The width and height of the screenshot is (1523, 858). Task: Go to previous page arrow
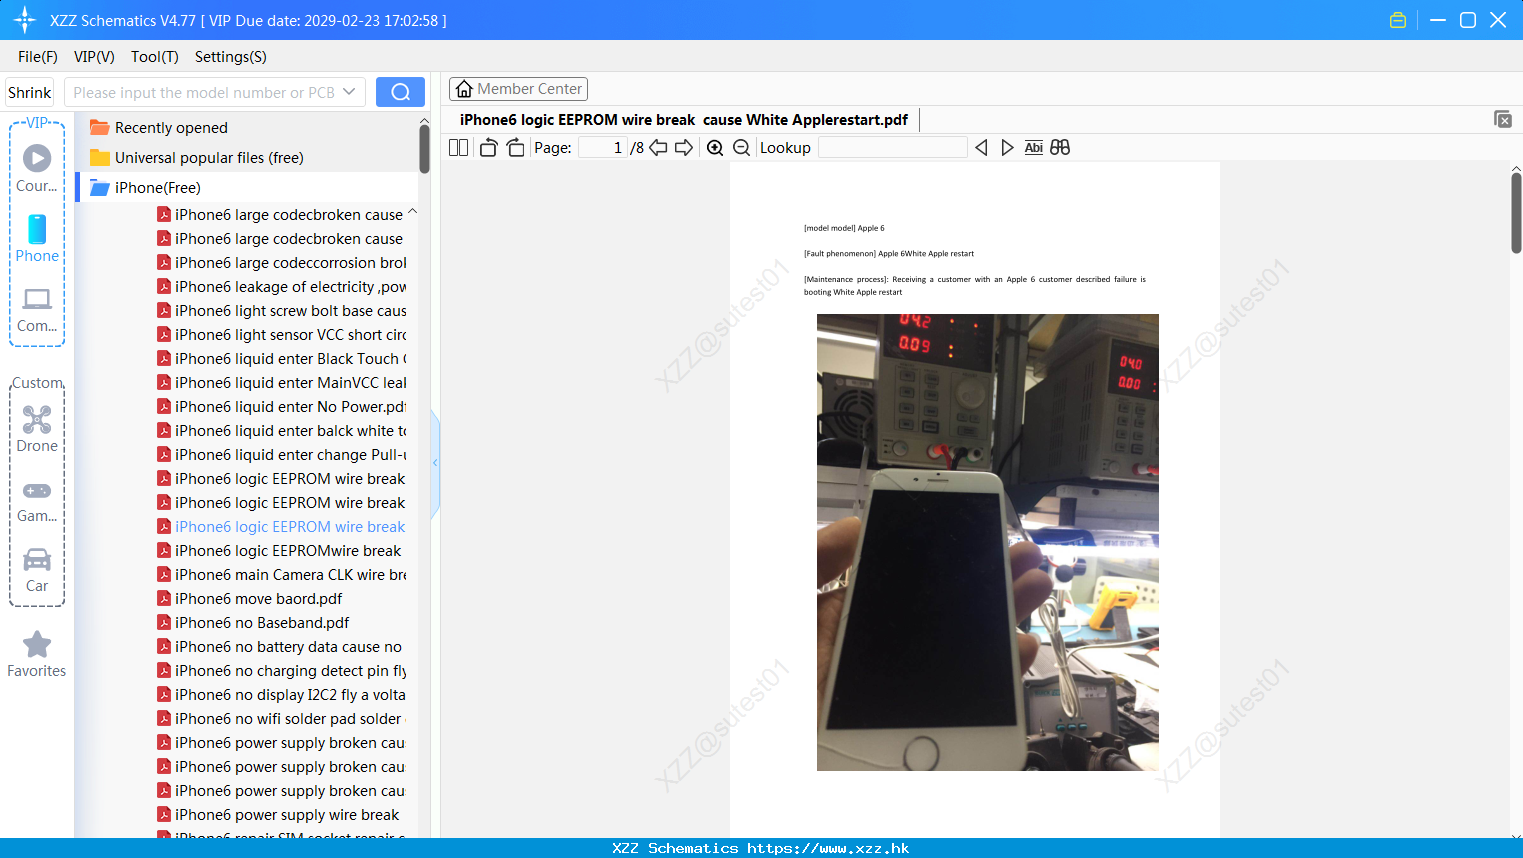coord(658,148)
